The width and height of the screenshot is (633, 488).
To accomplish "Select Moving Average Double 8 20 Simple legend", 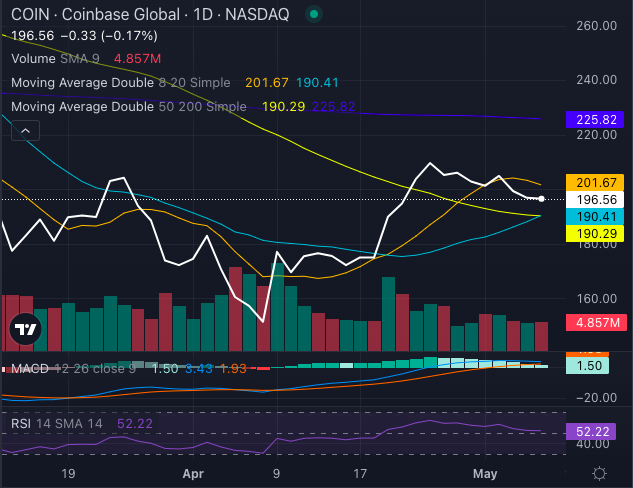I will (121, 83).
